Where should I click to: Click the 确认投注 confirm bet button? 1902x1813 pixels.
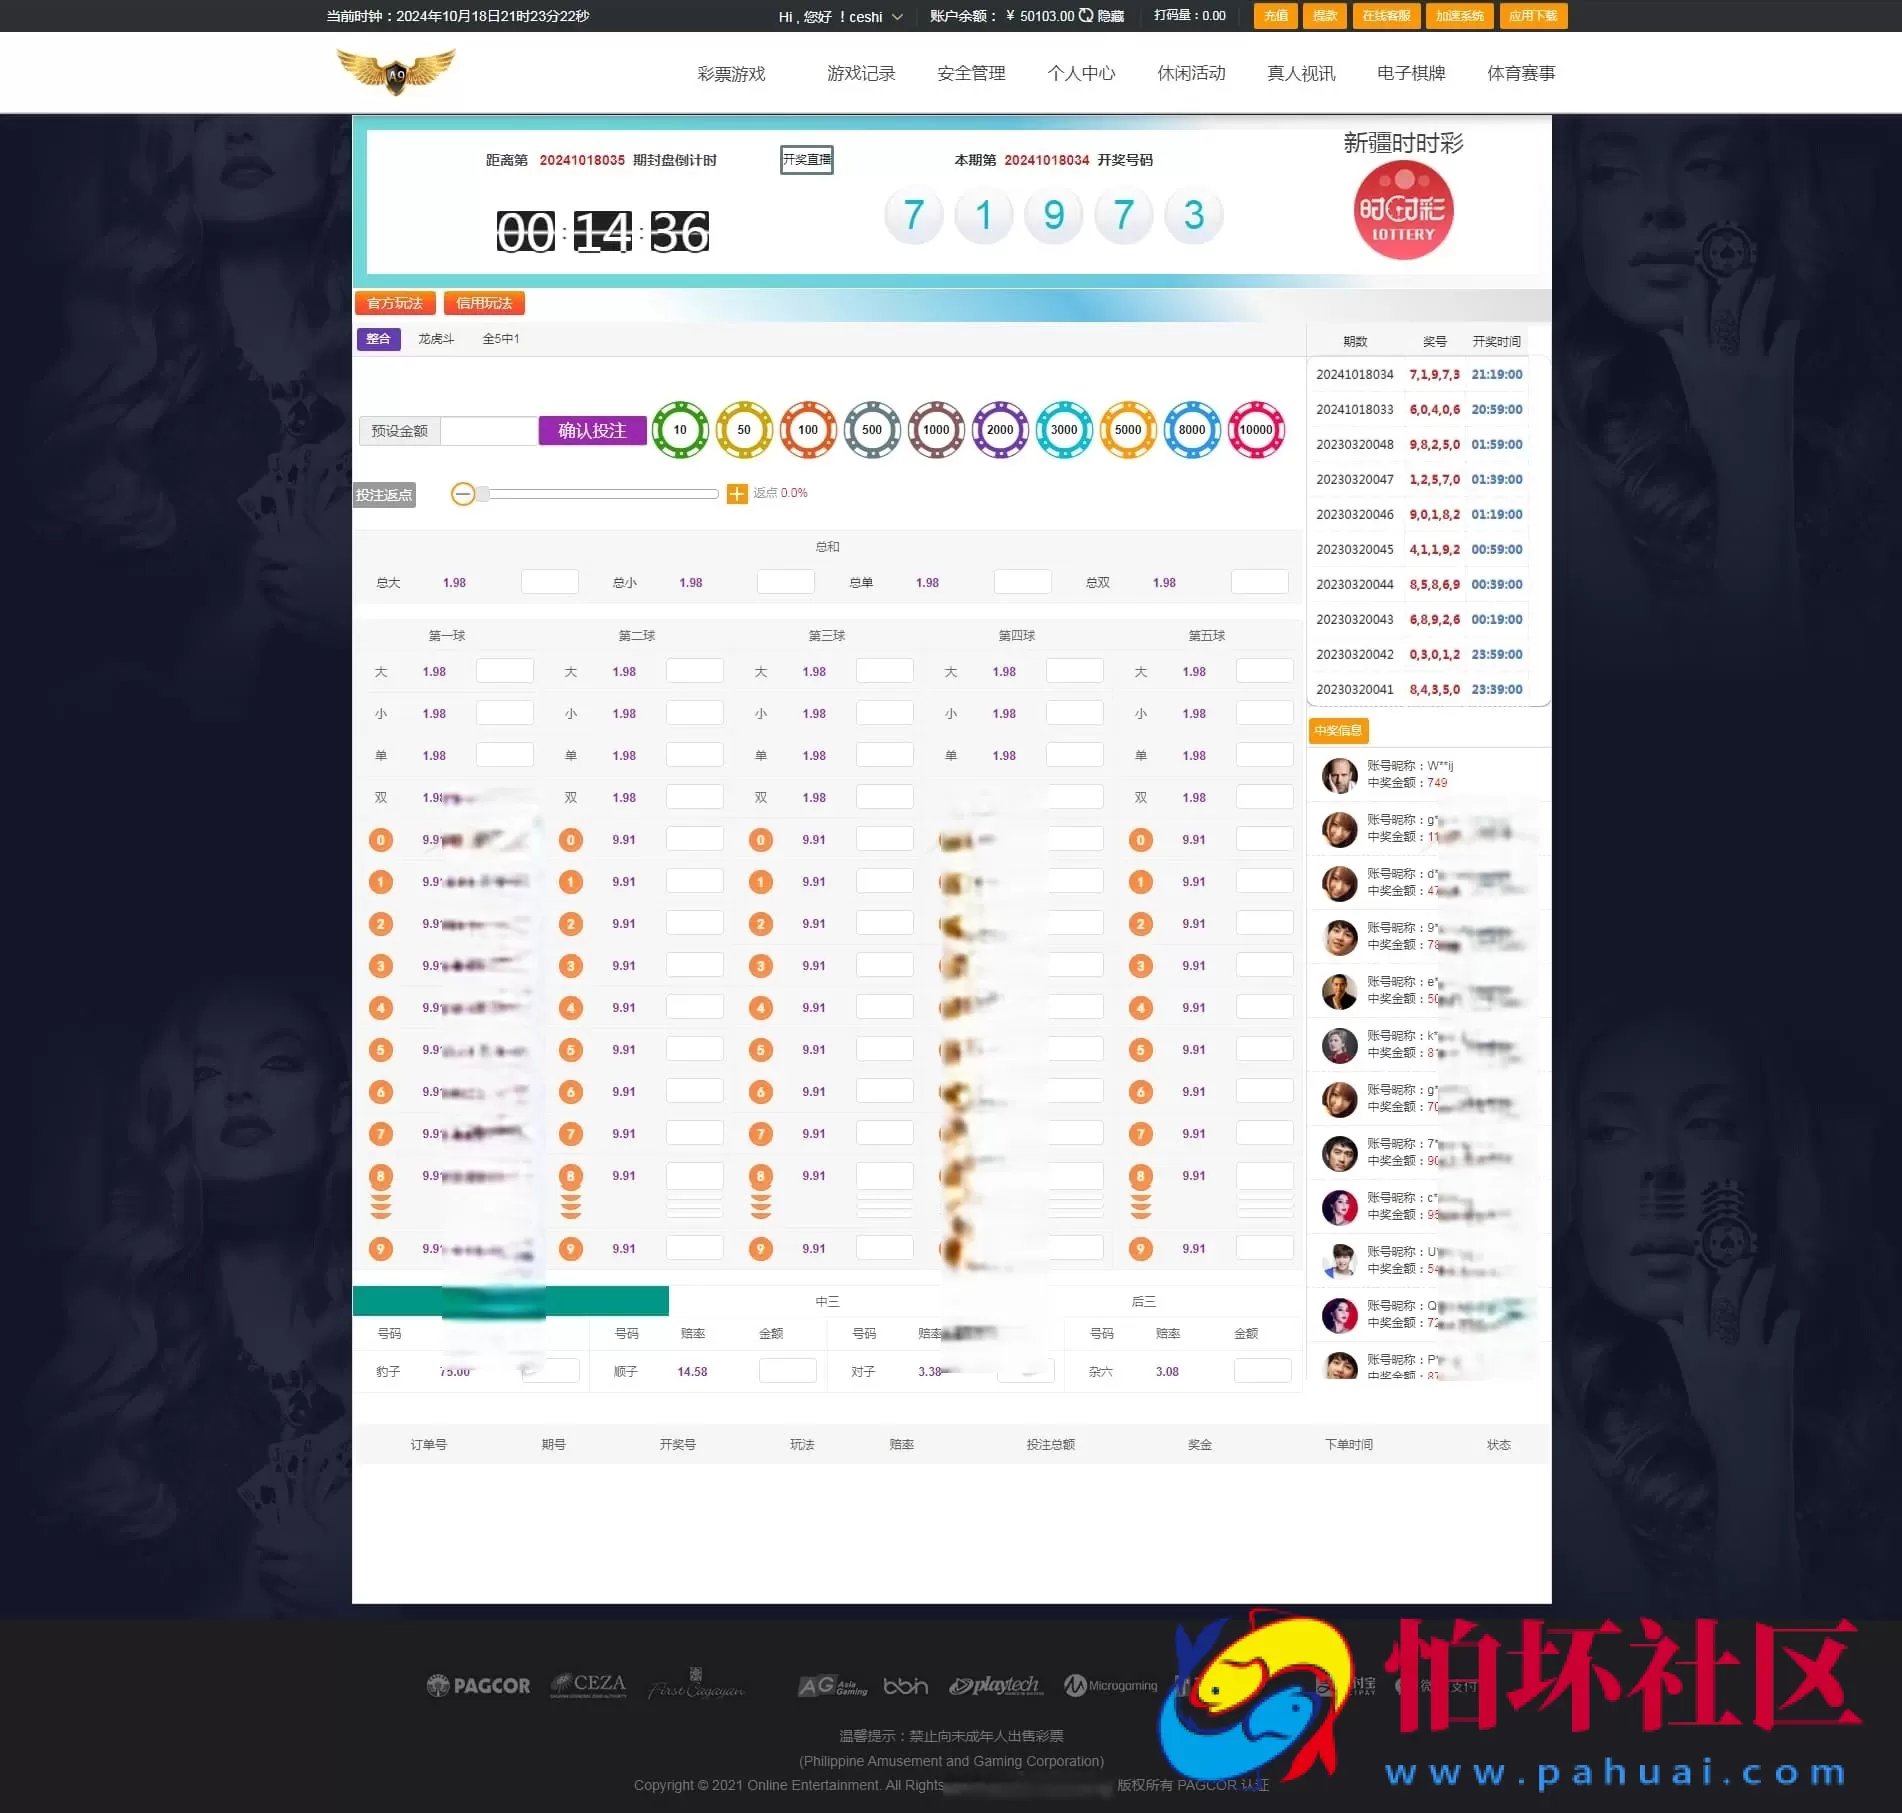pyautogui.click(x=592, y=430)
